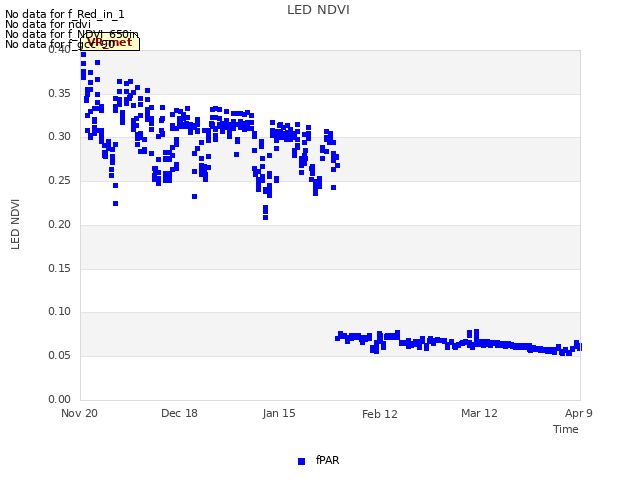
Task: Click the 0.05 y-axis tick label
Action: click(x=59, y=356)
